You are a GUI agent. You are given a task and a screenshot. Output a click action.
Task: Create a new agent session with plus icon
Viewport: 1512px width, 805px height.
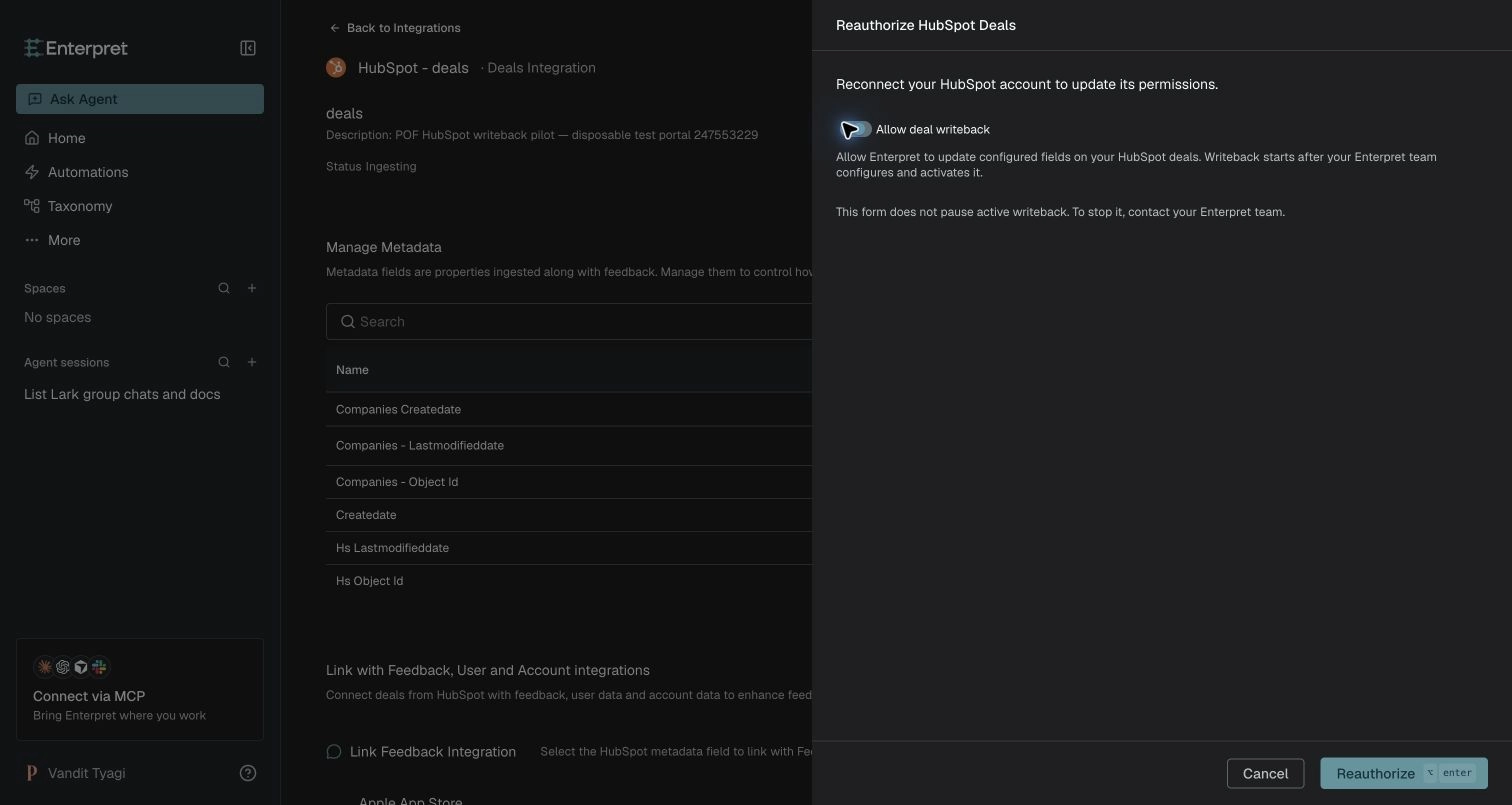[x=252, y=362]
